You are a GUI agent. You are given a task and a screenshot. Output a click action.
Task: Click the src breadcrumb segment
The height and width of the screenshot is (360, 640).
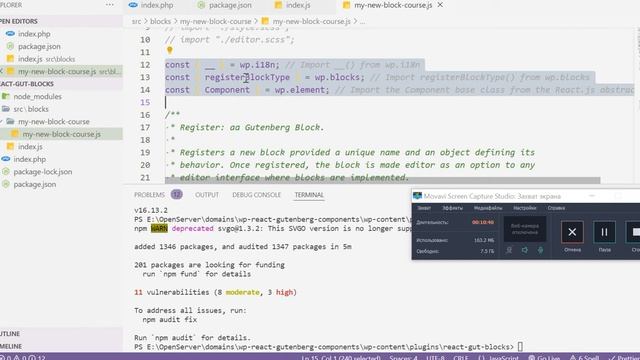pyautogui.click(x=136, y=21)
